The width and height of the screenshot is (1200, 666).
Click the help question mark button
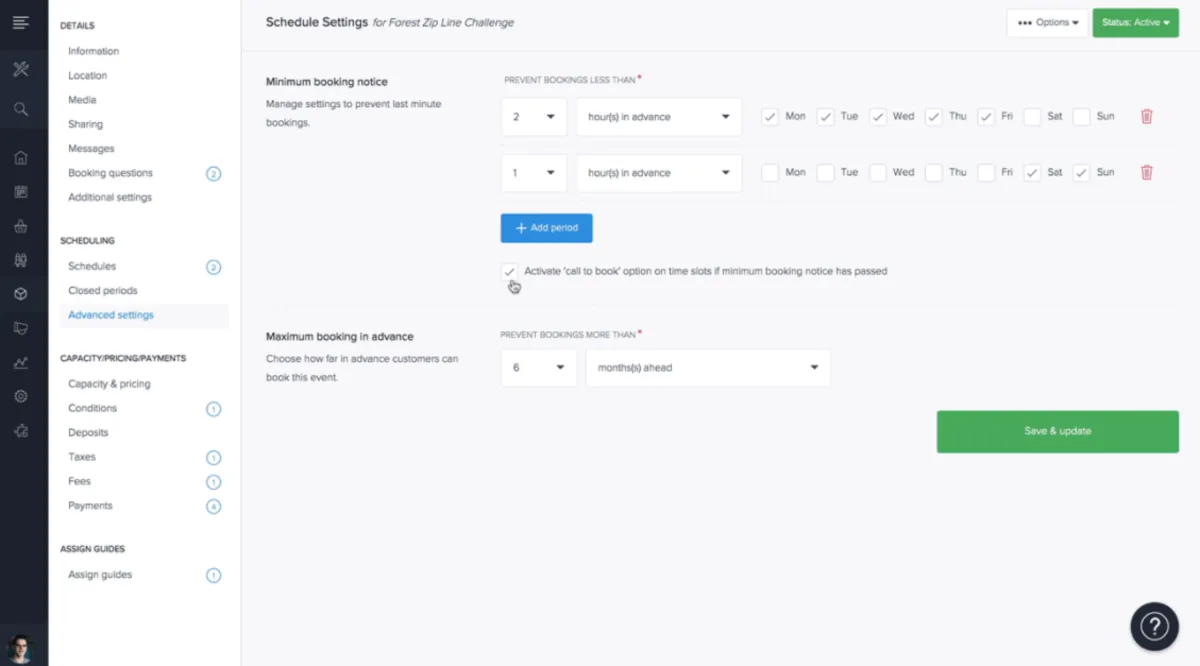(1154, 627)
